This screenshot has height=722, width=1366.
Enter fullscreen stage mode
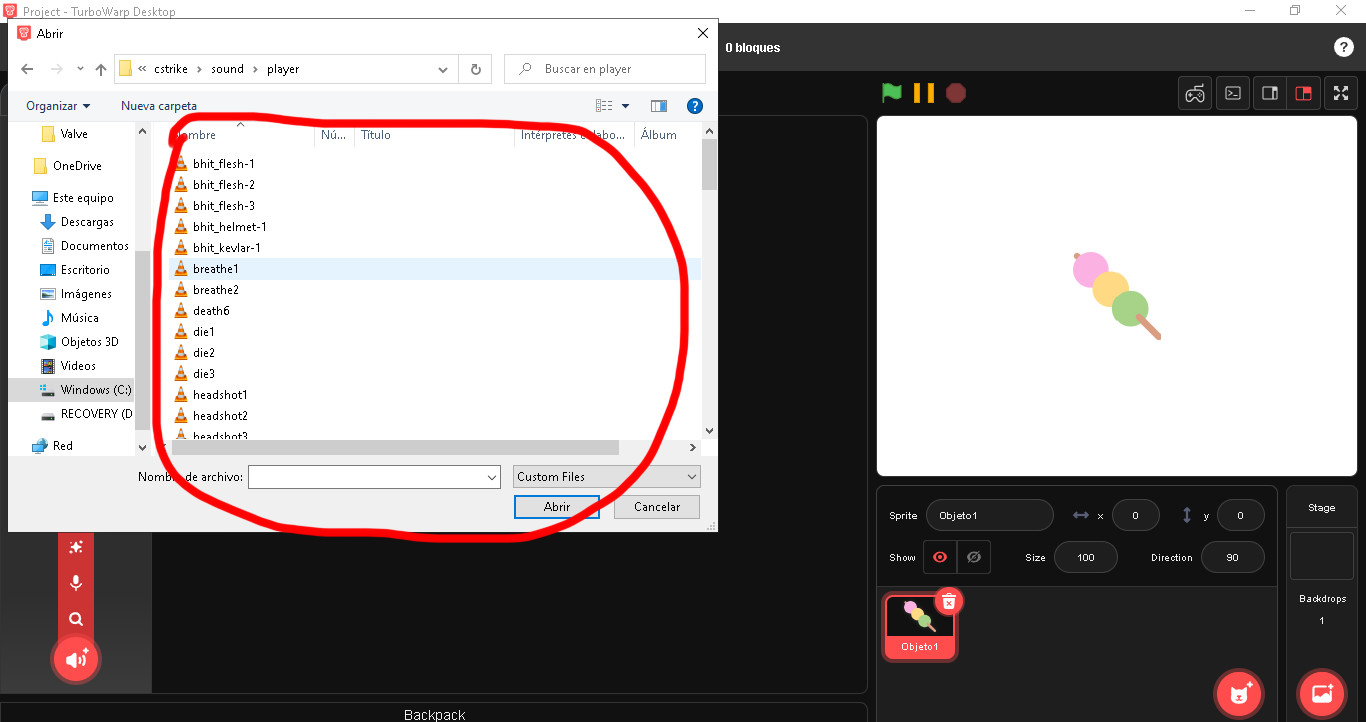click(1341, 93)
